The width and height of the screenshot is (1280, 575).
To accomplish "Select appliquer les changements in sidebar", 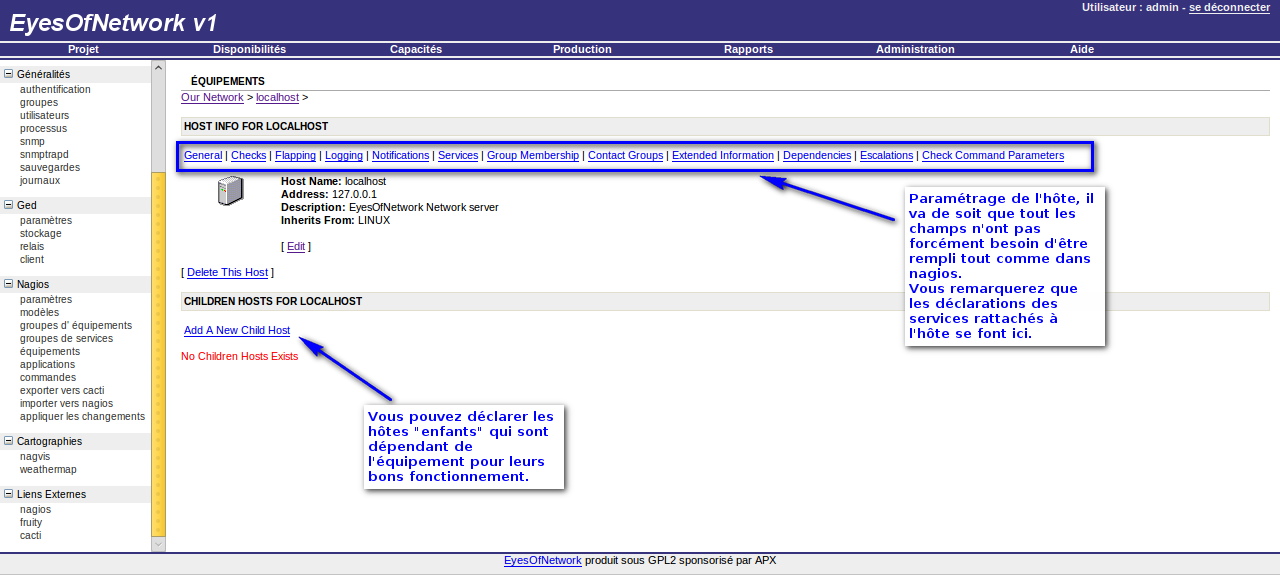I will (x=82, y=417).
